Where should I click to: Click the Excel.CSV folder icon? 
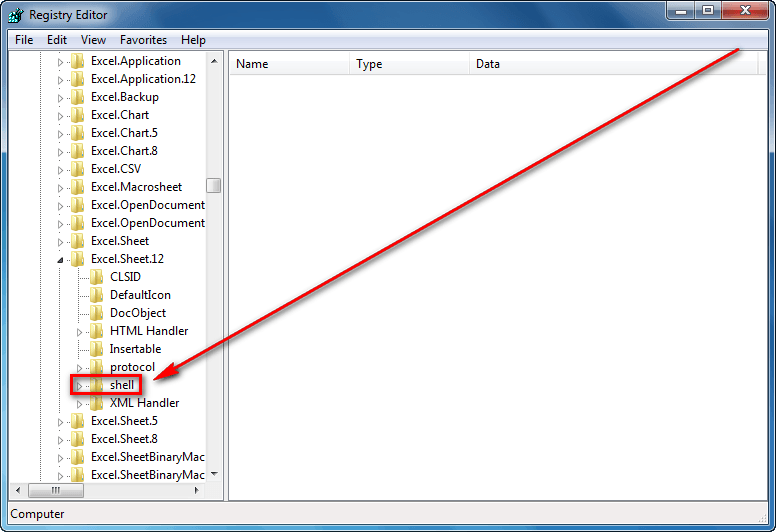77,169
